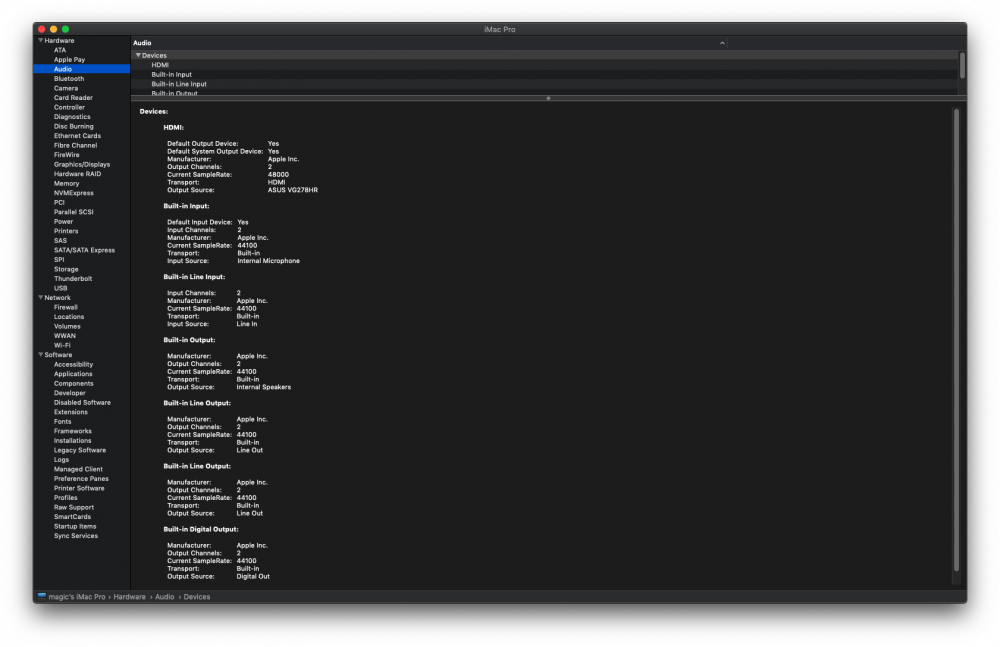Click magic's iMac Pro in path bar
Viewport: 1000px width, 647px height.
pyautogui.click(x=77, y=597)
